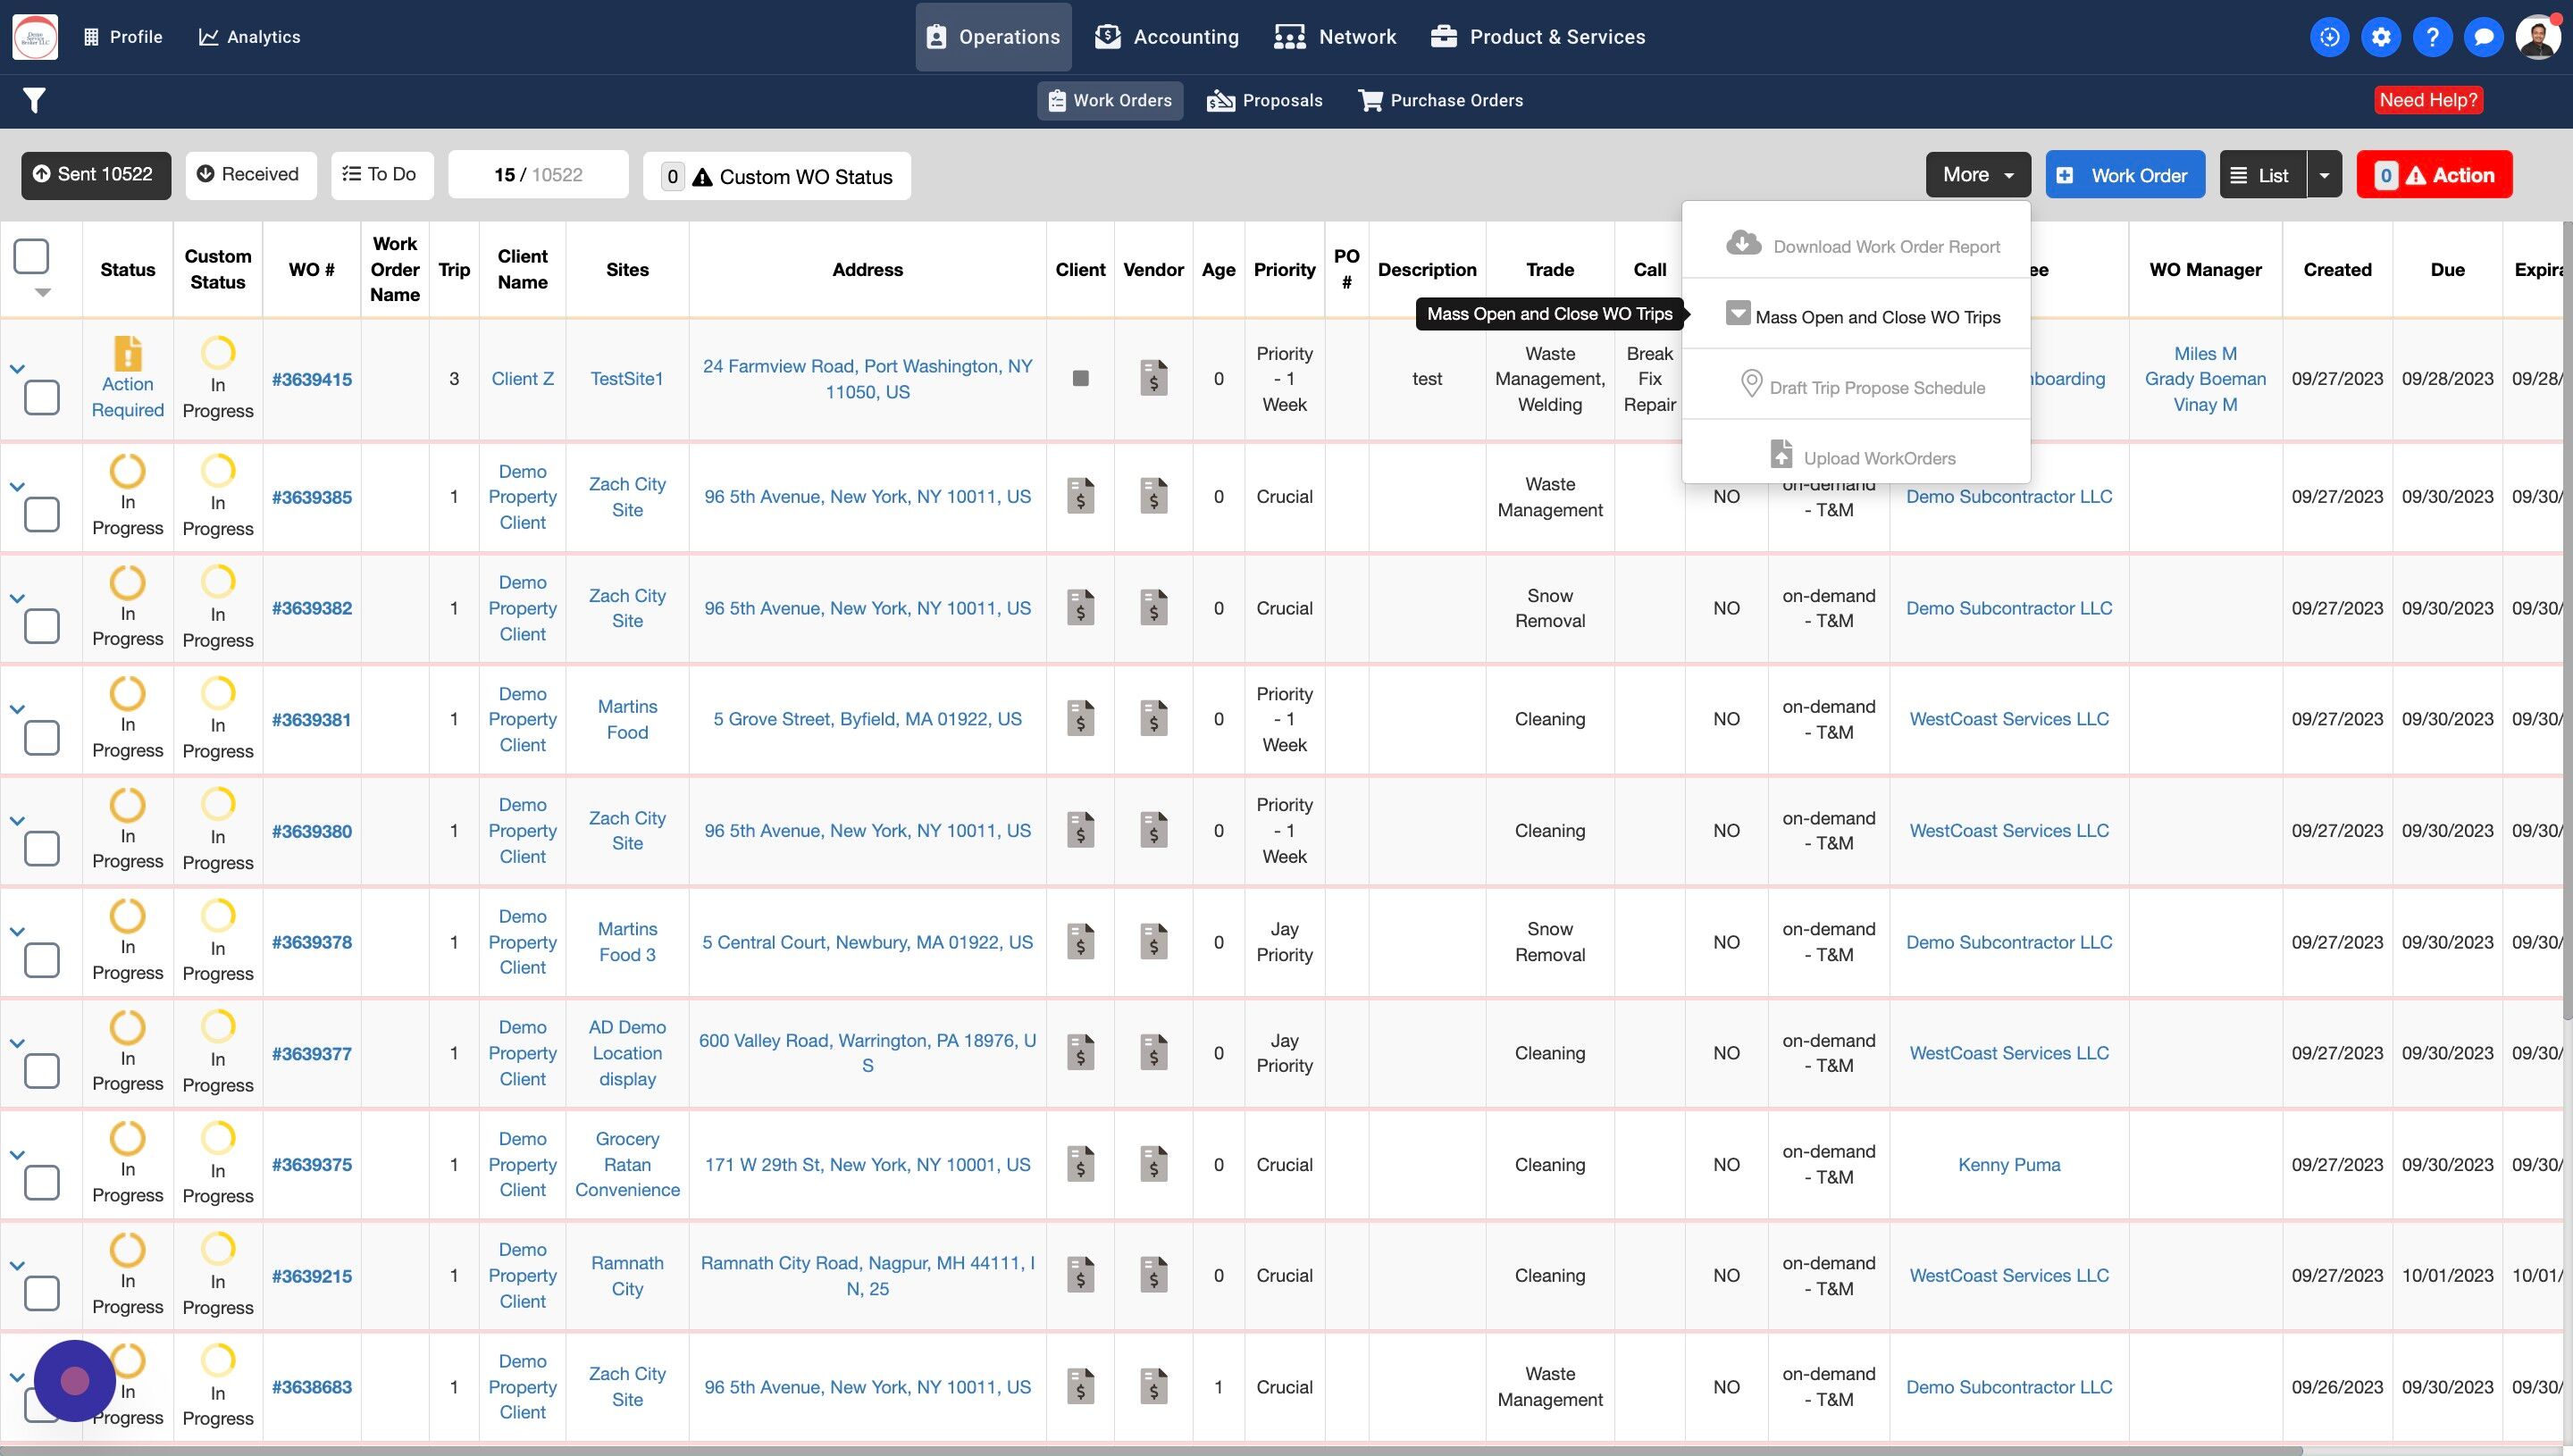Click the filter funnel icon
Screen dimensions: 2573x1456
pos(34,100)
